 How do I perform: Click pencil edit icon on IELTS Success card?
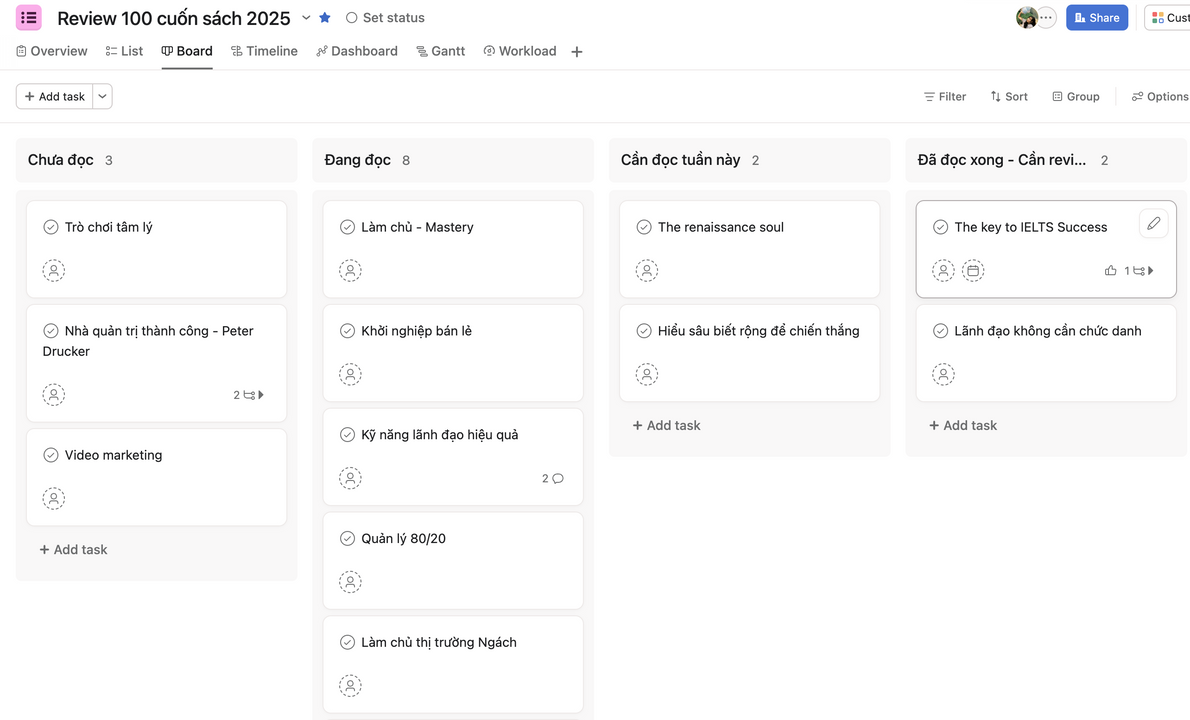1153,224
